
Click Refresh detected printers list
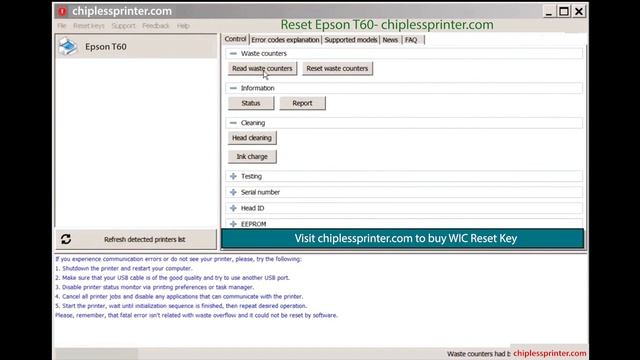click(136, 240)
